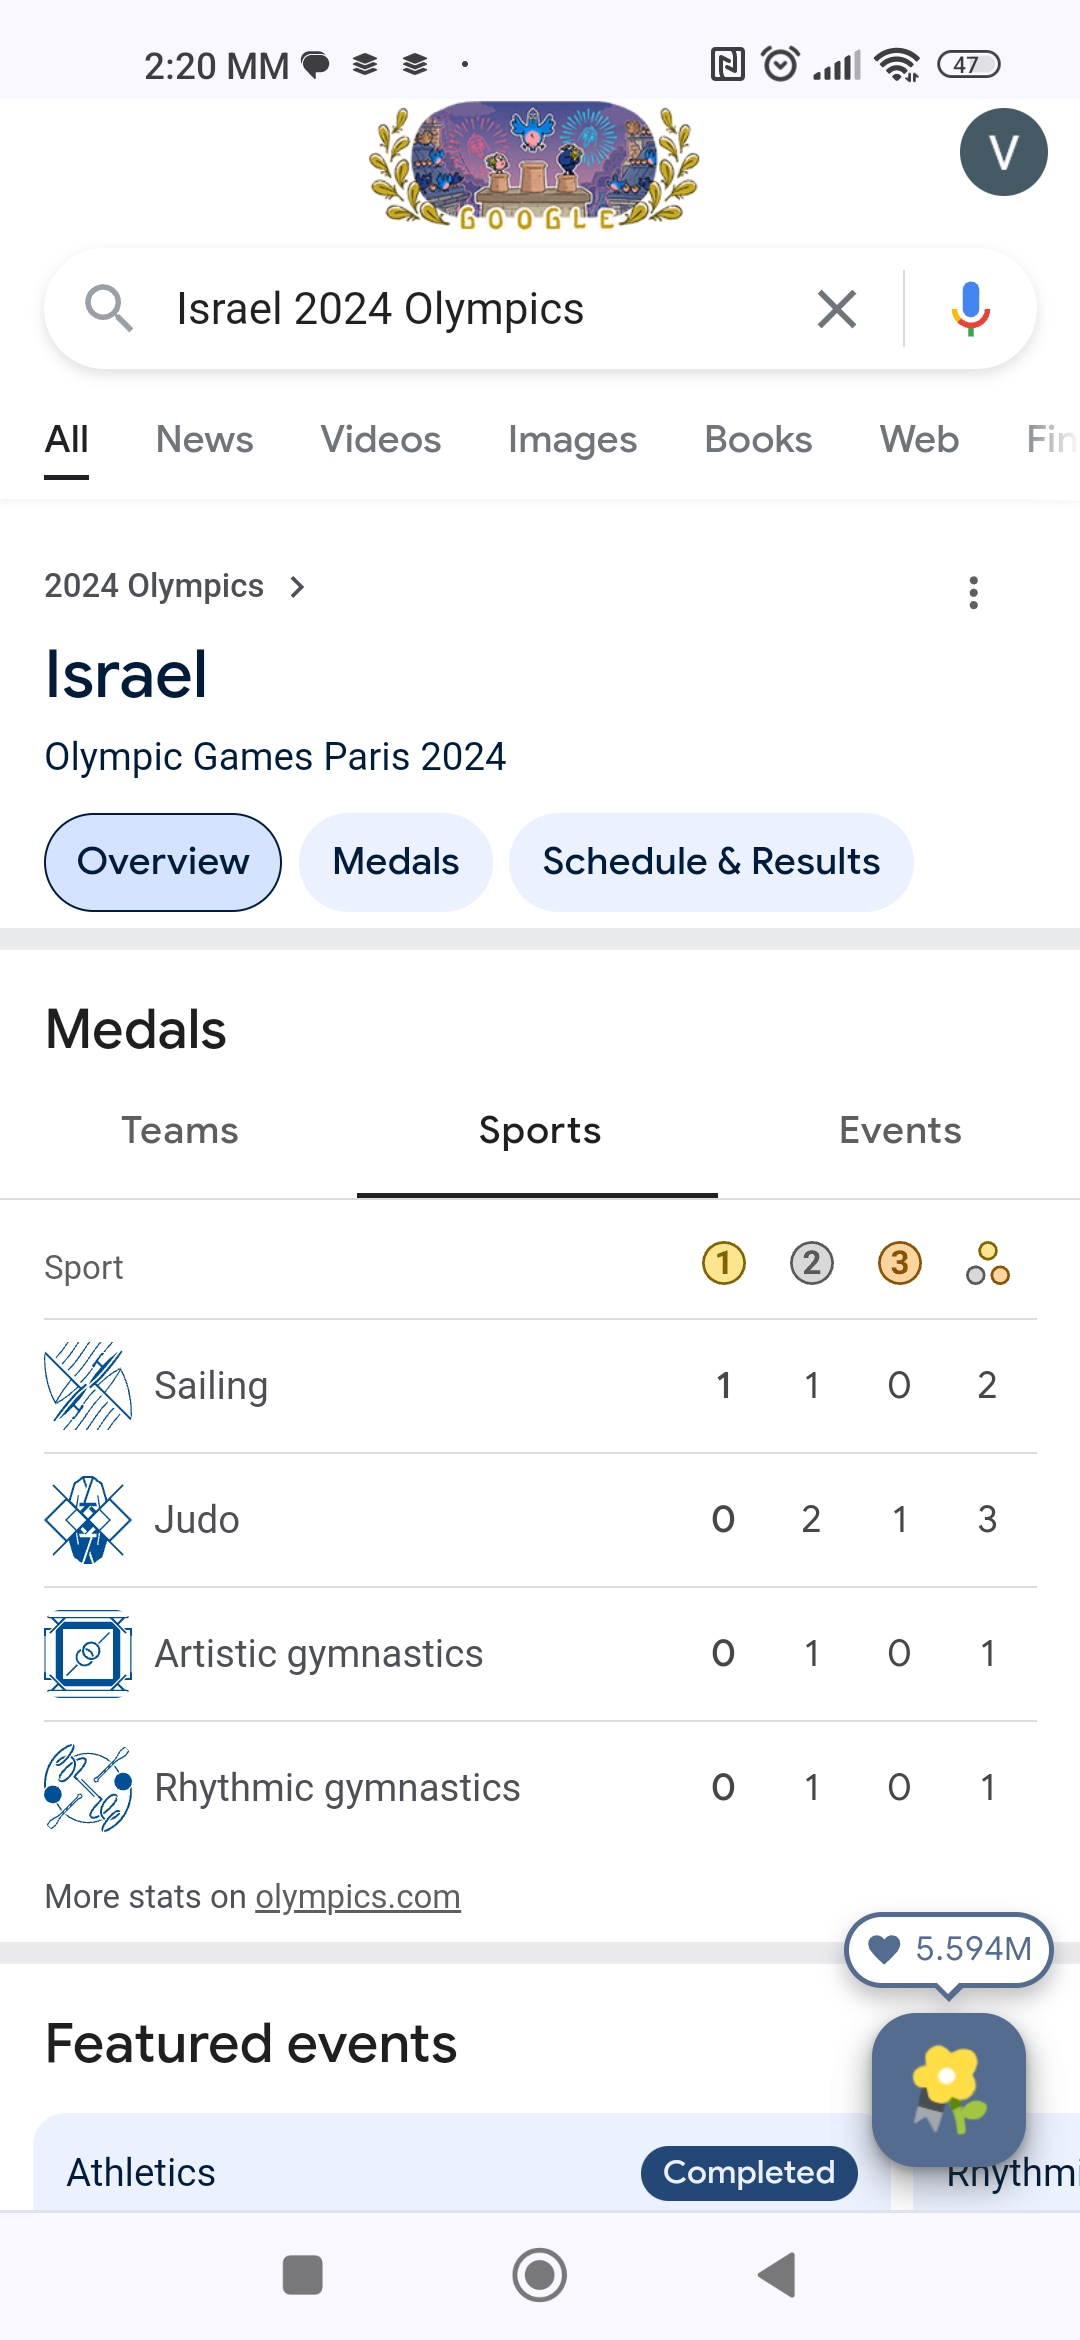
Task: Tap the Artistic gymnastics pictogram
Action: click(88, 1653)
